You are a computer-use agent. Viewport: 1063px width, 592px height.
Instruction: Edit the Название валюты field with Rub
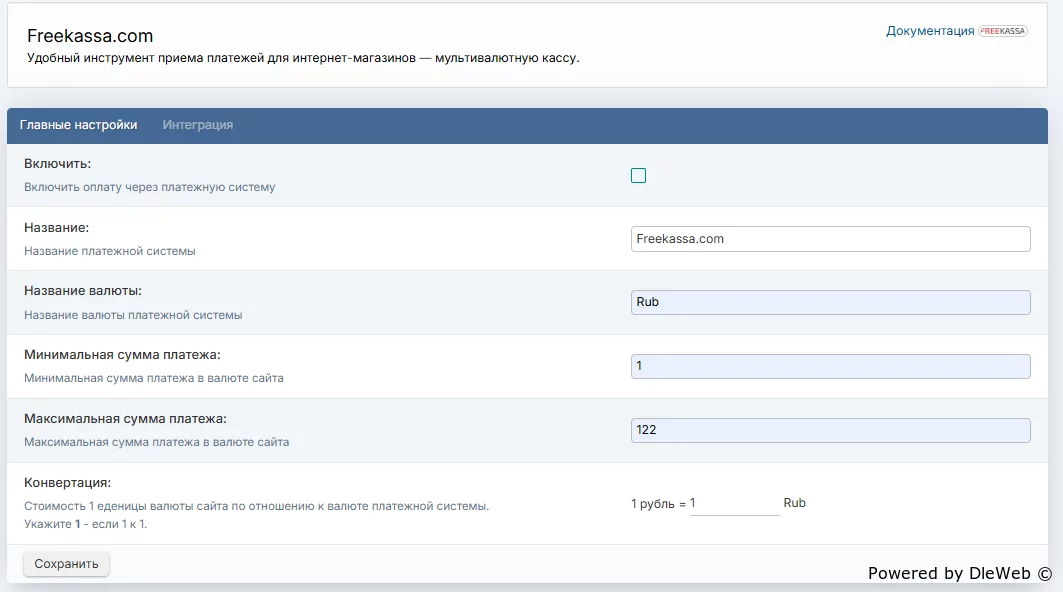[830, 302]
